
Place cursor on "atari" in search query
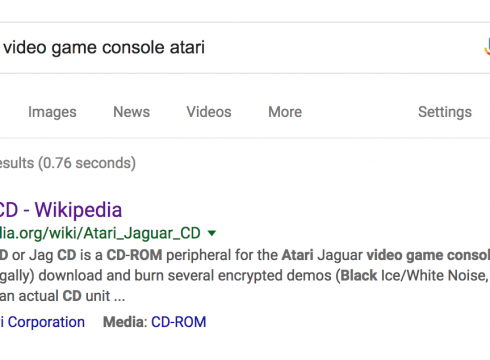(x=187, y=47)
